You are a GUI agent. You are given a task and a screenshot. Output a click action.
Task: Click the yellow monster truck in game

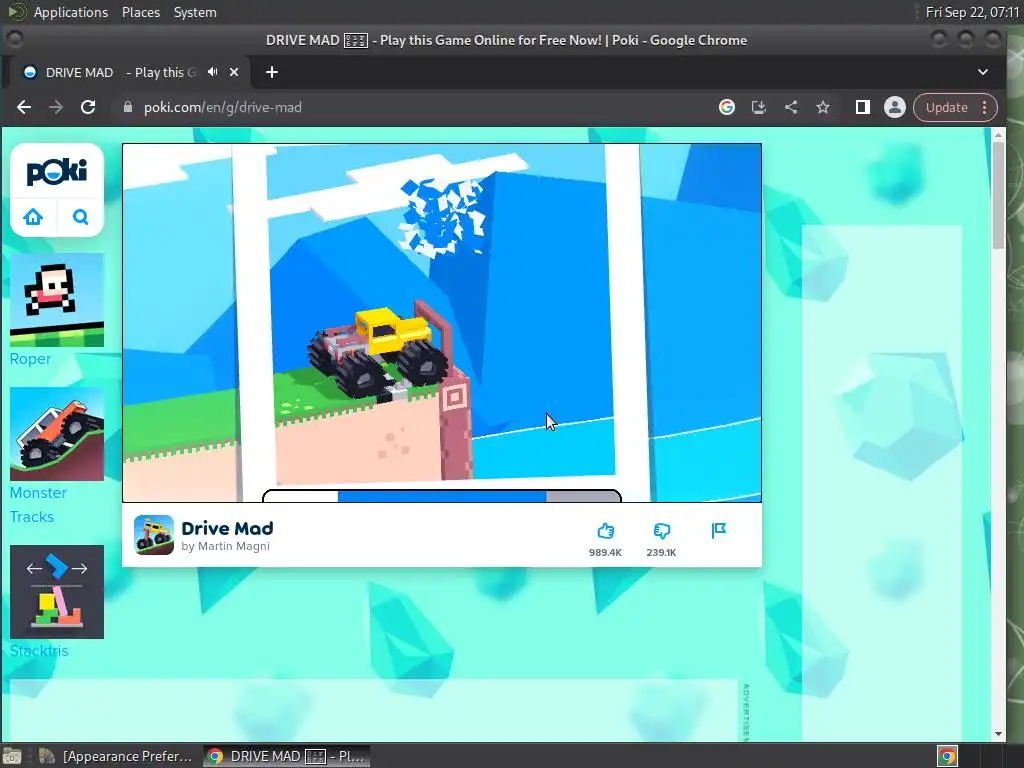click(x=380, y=351)
